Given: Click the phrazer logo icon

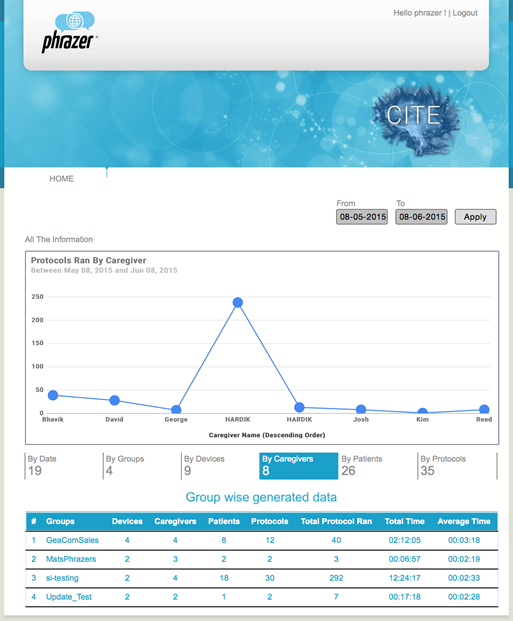Looking at the screenshot, I should [70, 32].
